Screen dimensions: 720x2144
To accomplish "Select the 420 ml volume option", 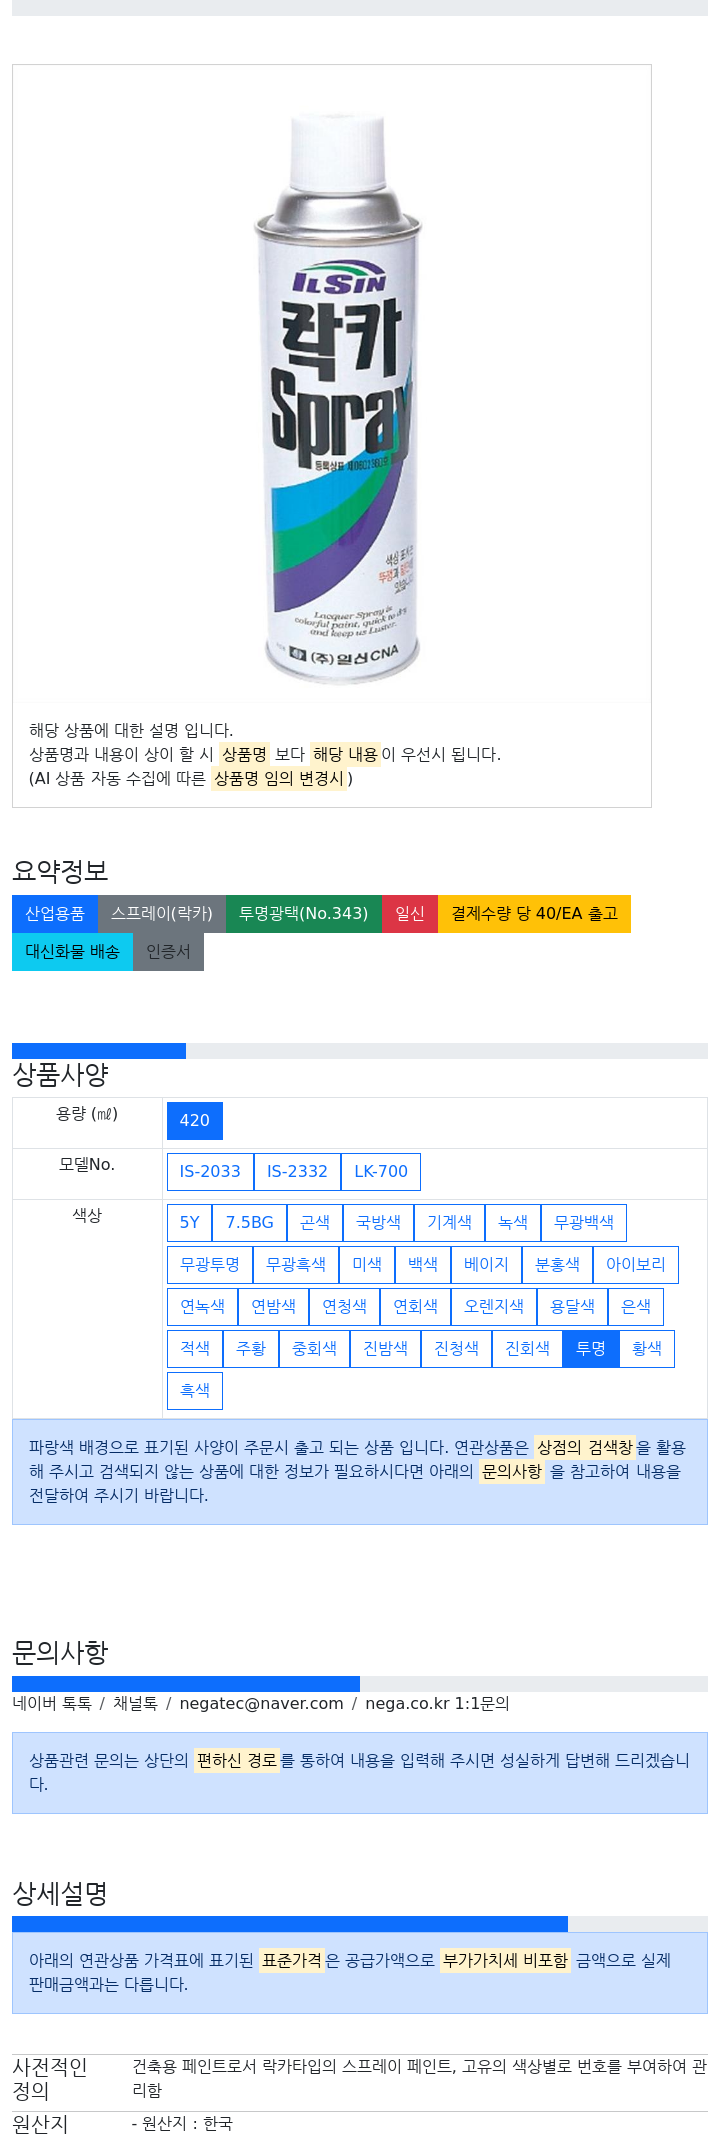I will 194,1121.
